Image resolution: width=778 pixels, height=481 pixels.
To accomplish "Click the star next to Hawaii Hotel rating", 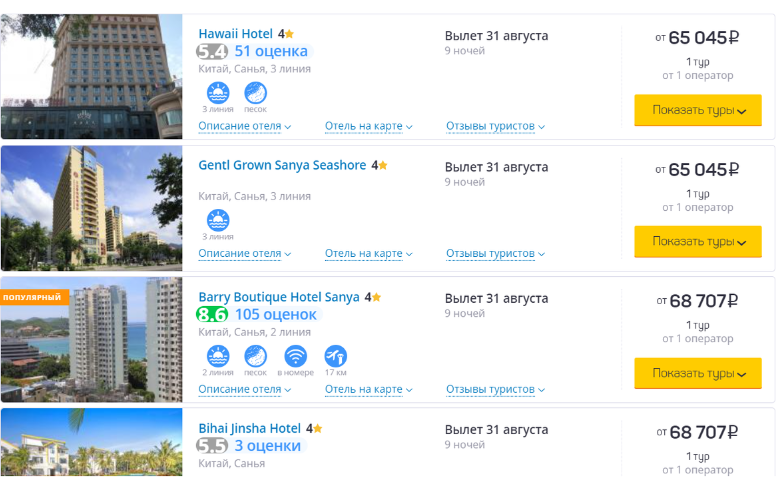I will 289,34.
